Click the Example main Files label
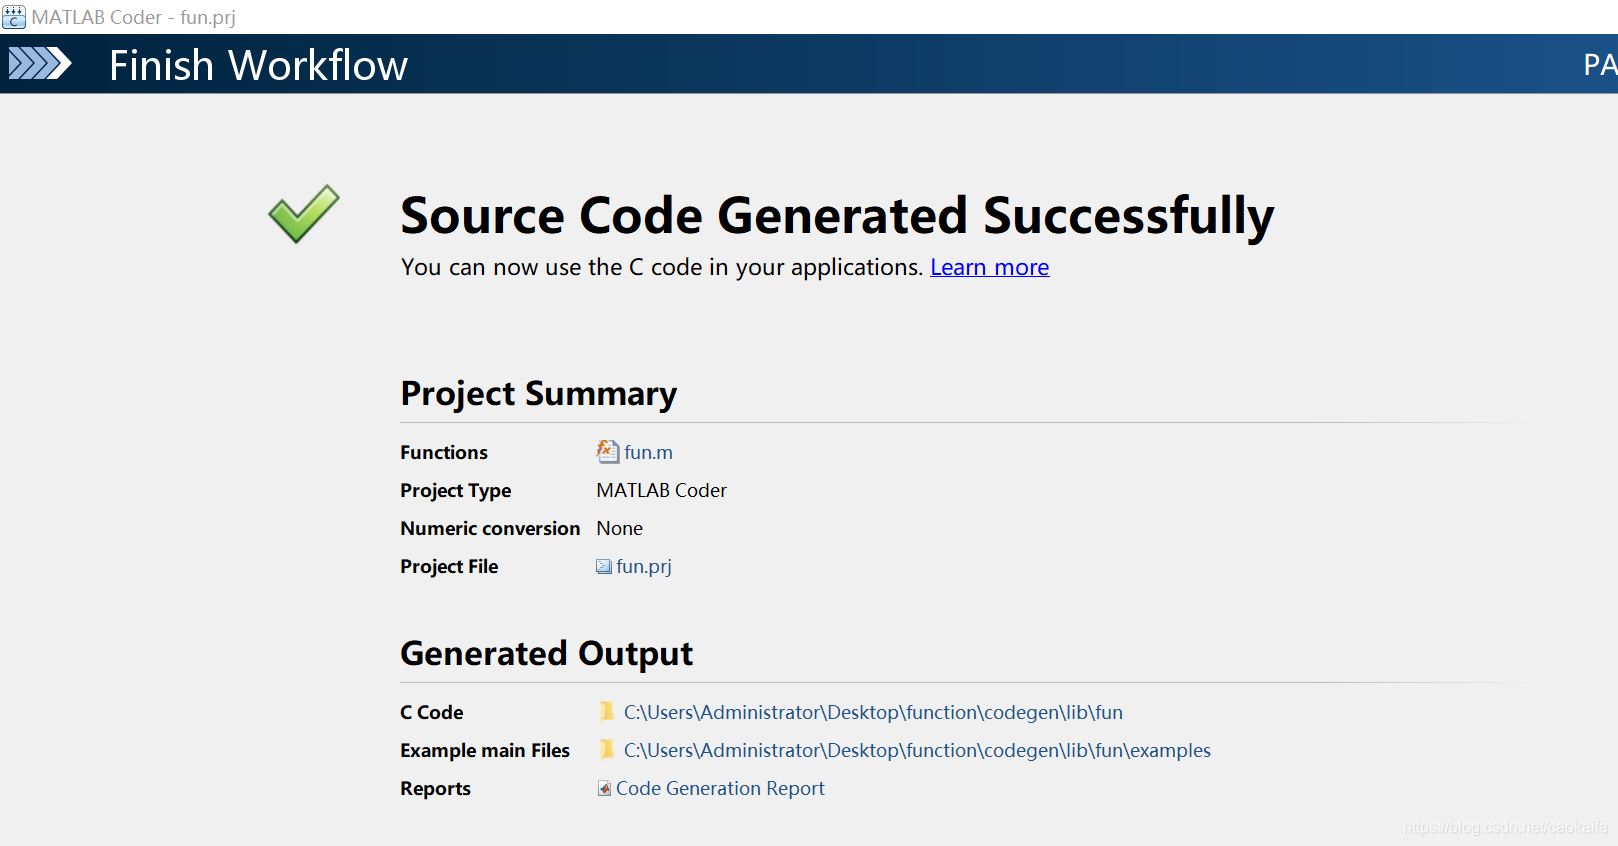1618x846 pixels. tap(485, 750)
